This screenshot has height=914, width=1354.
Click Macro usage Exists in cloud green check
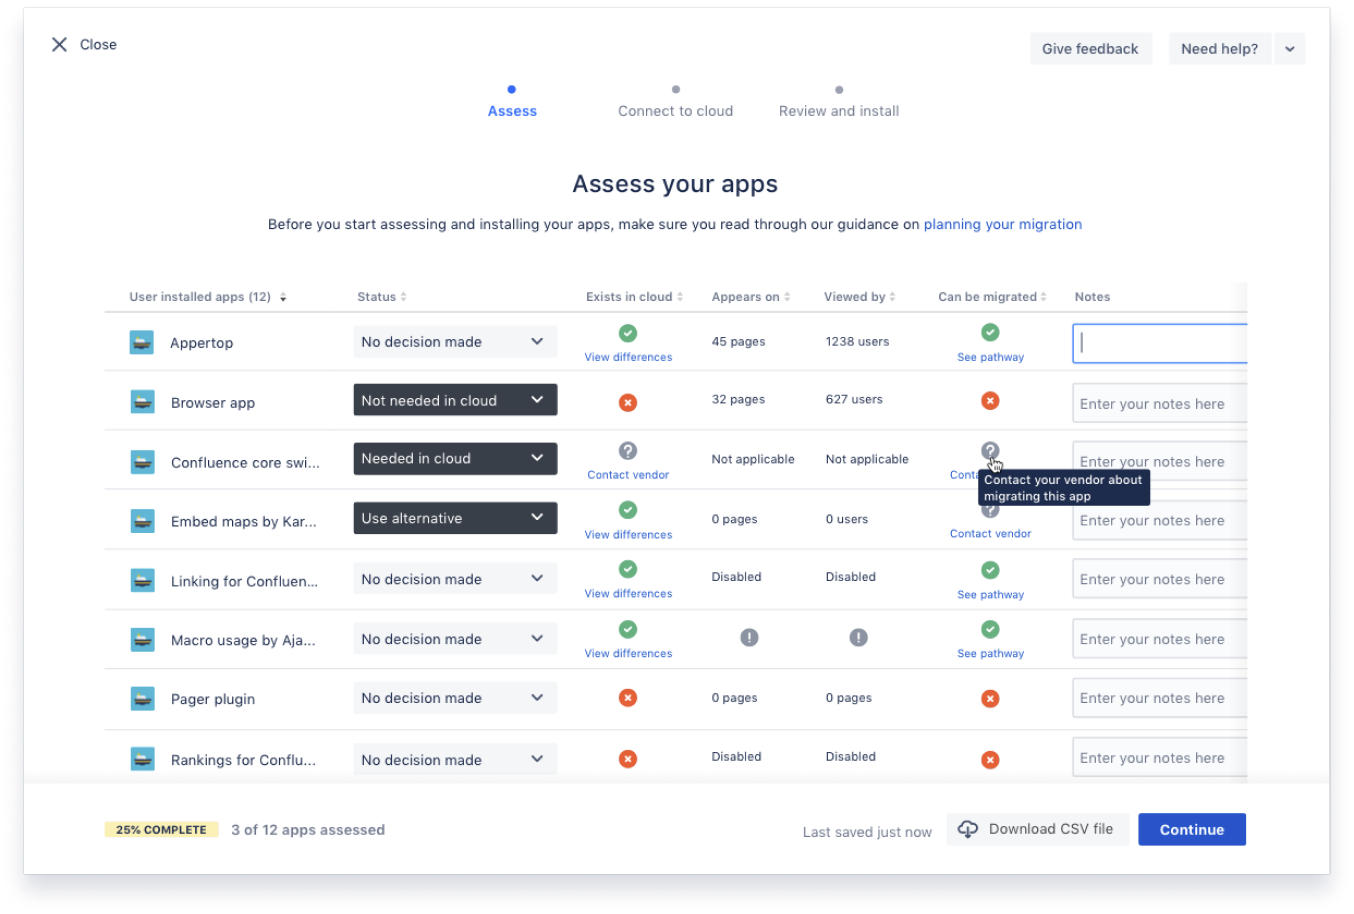click(628, 629)
